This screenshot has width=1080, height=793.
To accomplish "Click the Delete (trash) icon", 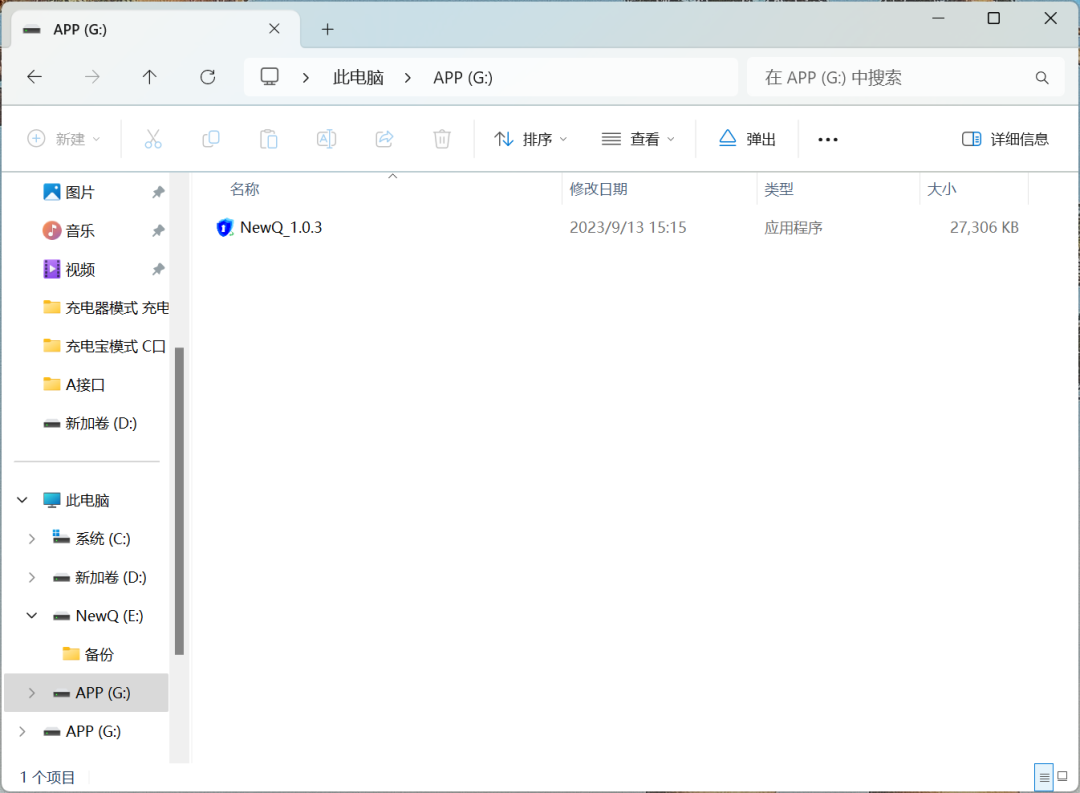I will pos(441,139).
